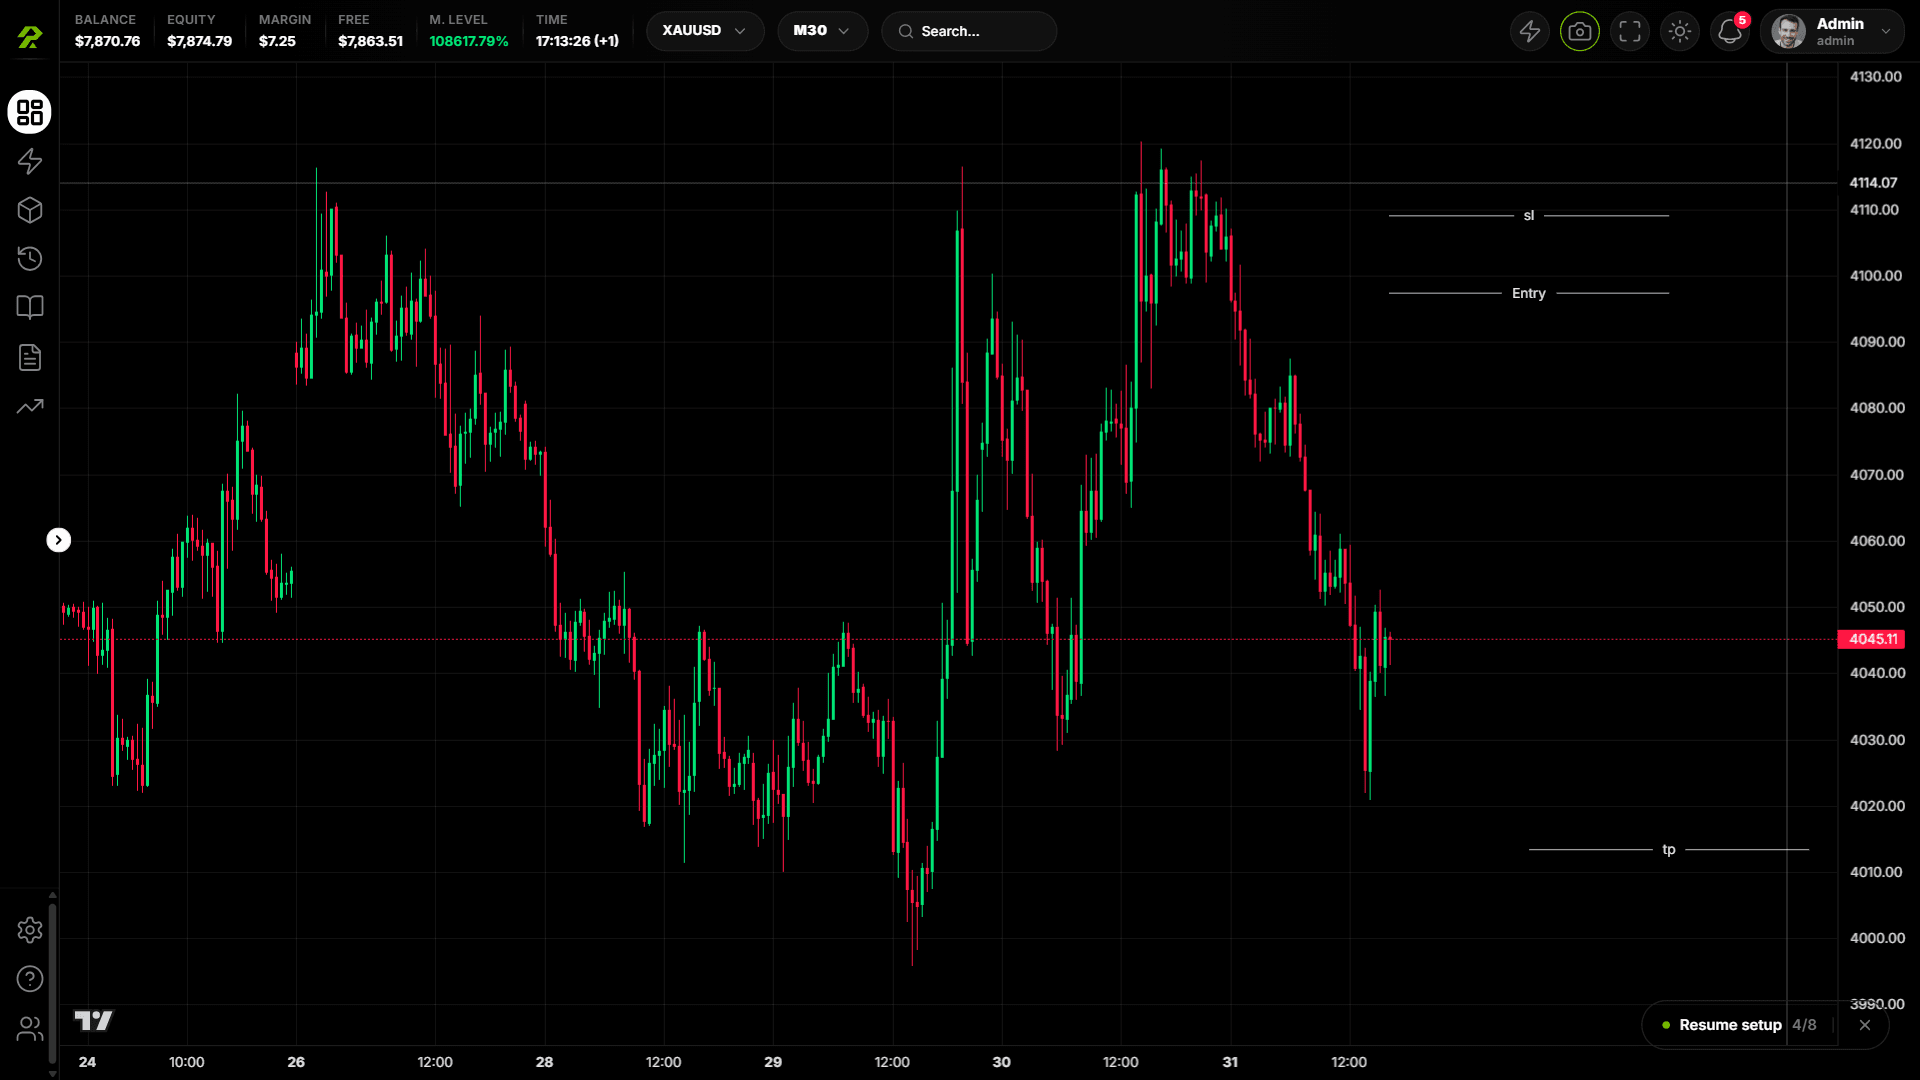
Task: Open the M30 timeframe dropdown
Action: (822, 31)
